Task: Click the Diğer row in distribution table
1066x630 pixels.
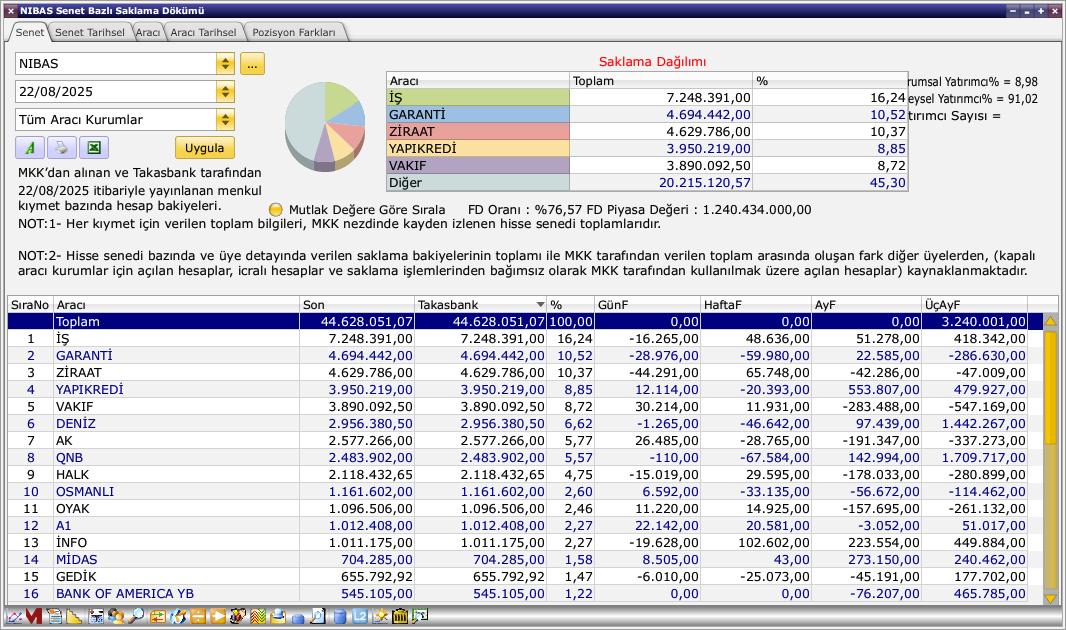Action: 647,183
